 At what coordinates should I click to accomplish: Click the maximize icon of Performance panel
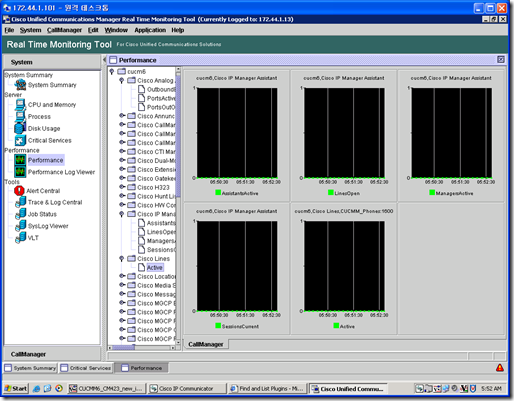click(501, 59)
